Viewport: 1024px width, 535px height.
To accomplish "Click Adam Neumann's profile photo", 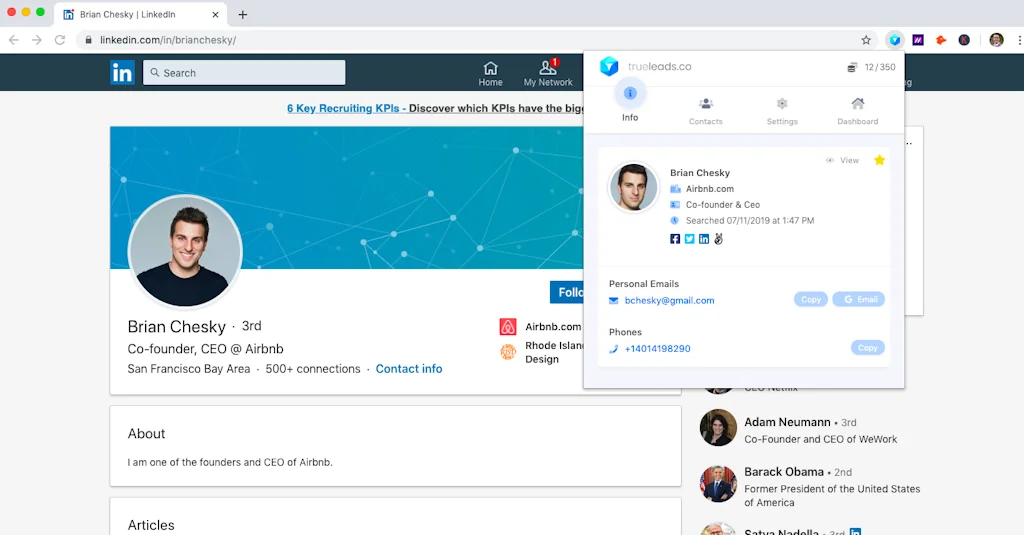I will 718,428.
